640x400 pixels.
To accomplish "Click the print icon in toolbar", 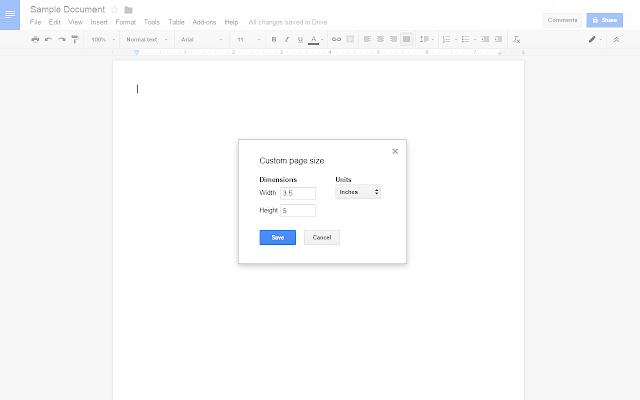I will coord(35,39).
